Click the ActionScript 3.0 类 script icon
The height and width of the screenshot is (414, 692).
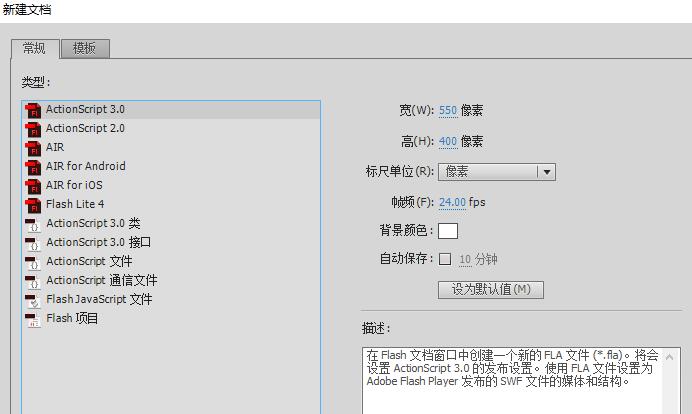(x=33, y=224)
